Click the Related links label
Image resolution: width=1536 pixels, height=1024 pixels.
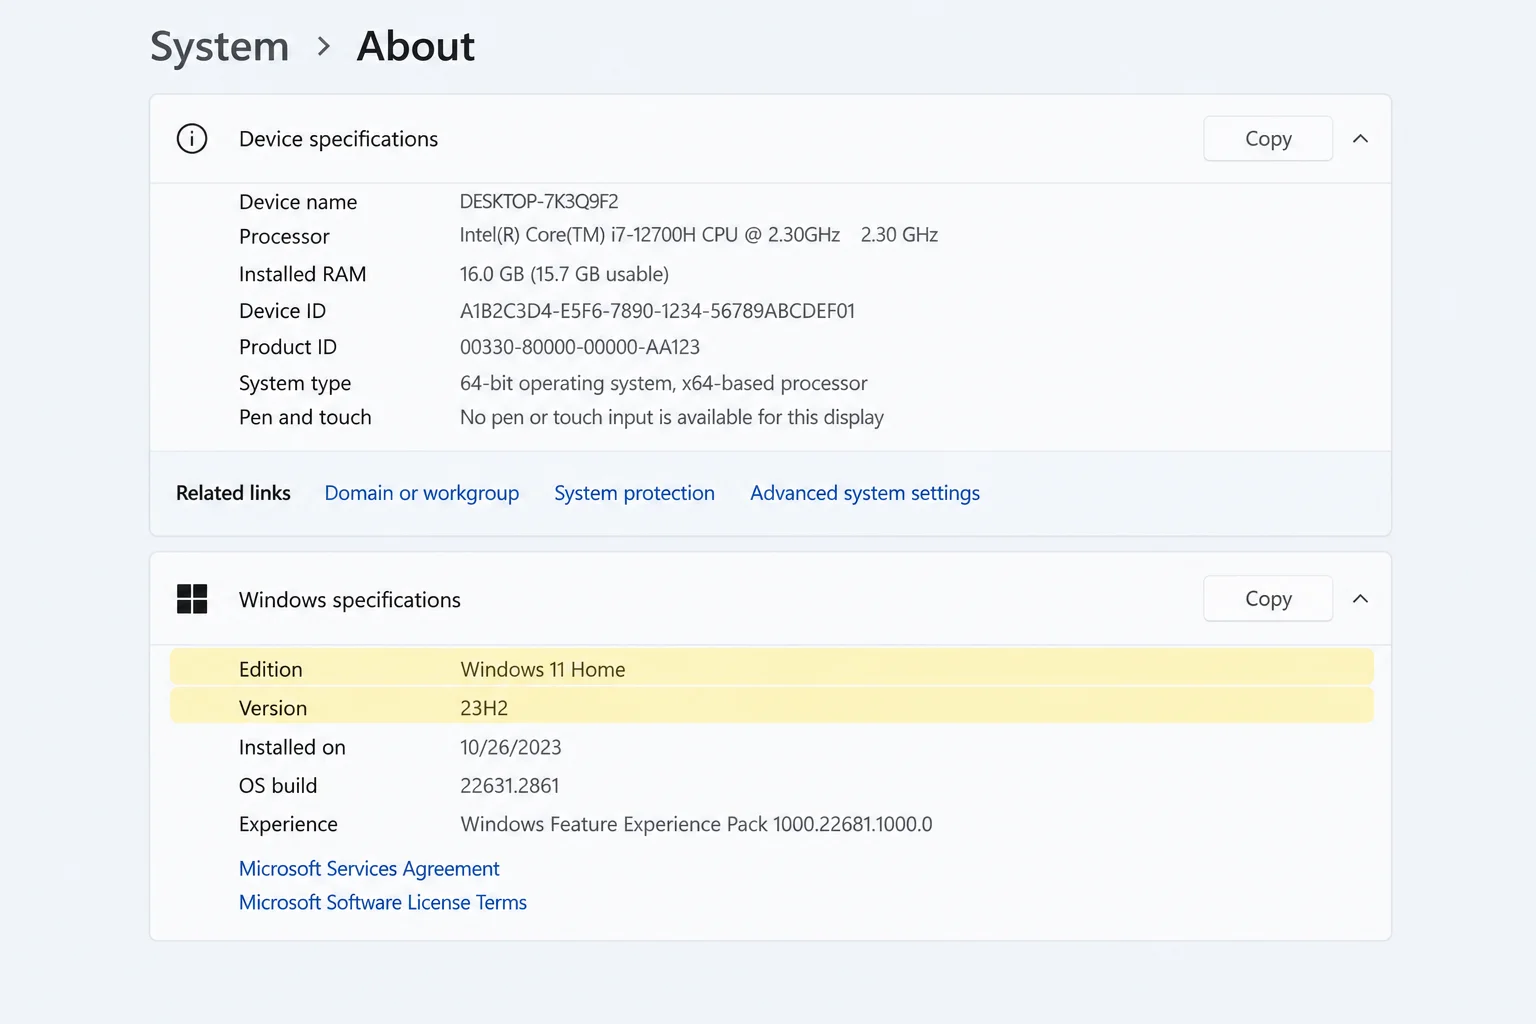point(233,493)
